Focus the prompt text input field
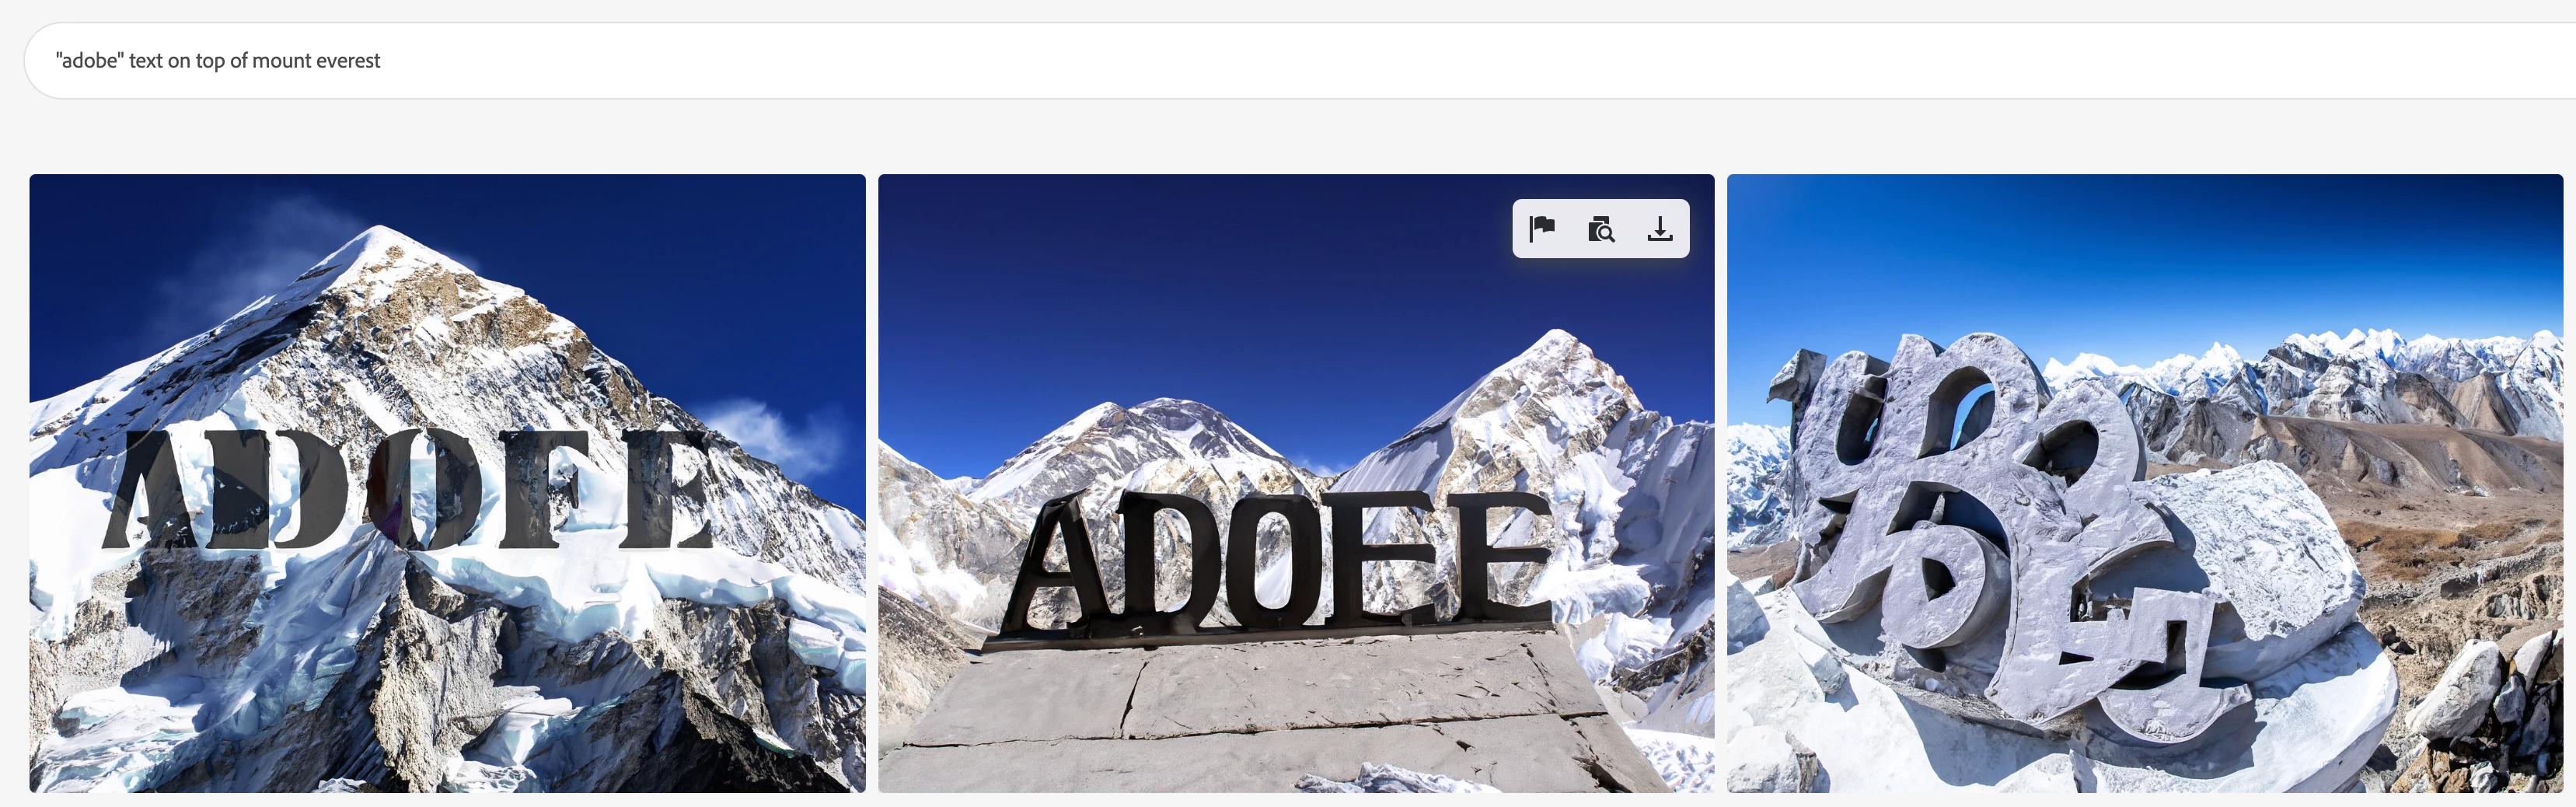Image resolution: width=2576 pixels, height=807 pixels. [x=1300, y=60]
